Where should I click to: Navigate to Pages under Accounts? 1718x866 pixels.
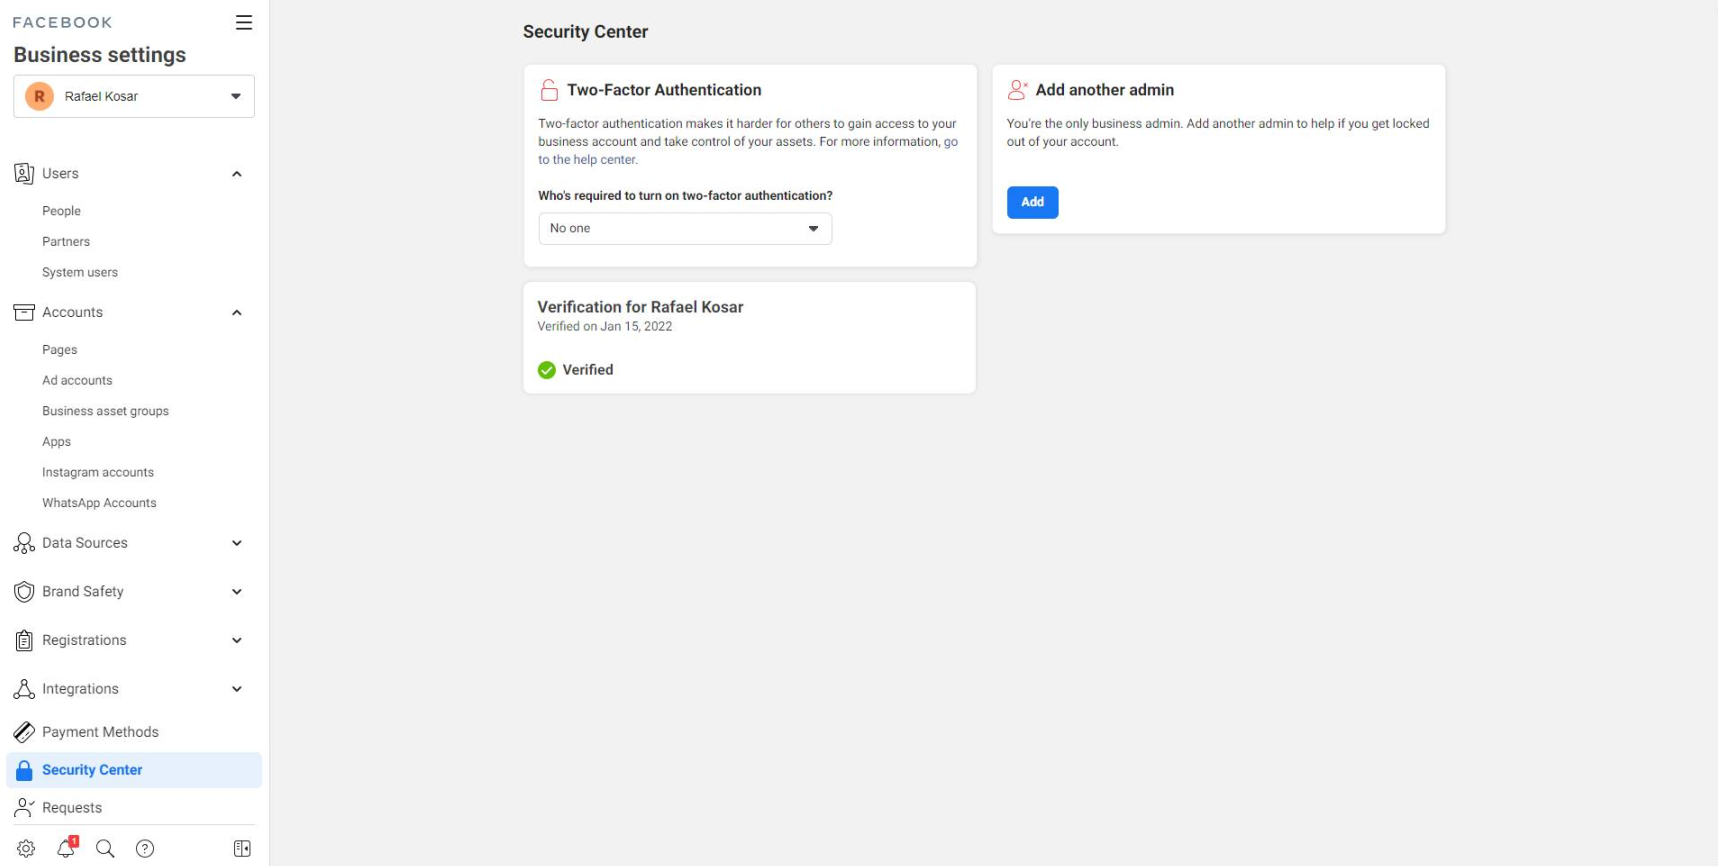pos(60,350)
